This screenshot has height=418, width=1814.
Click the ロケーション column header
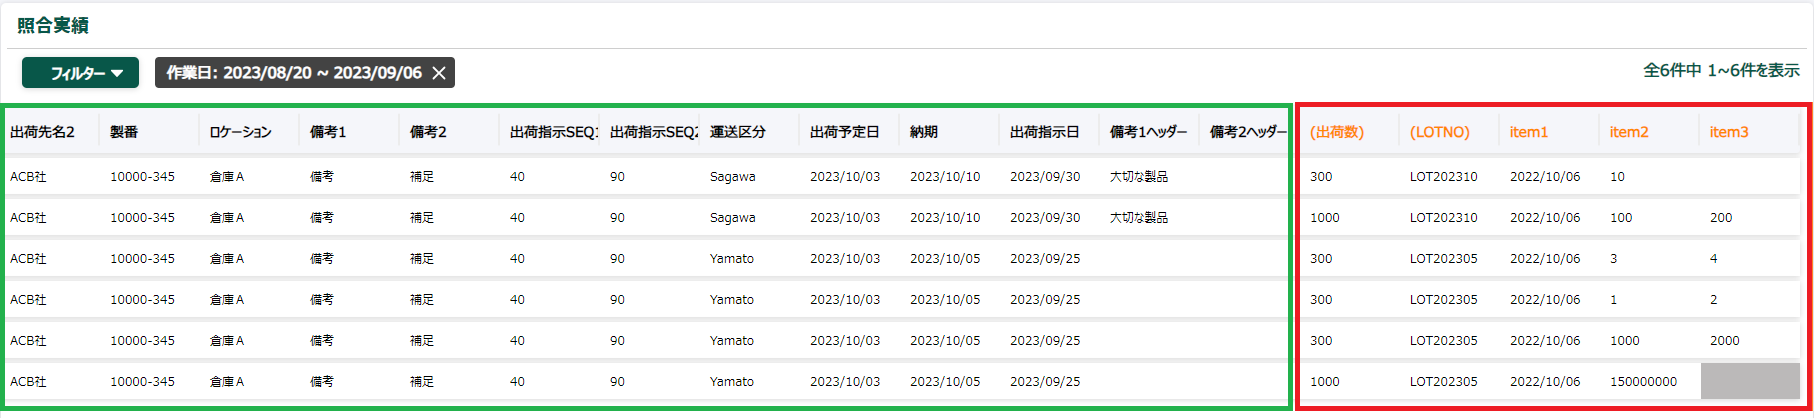240,132
